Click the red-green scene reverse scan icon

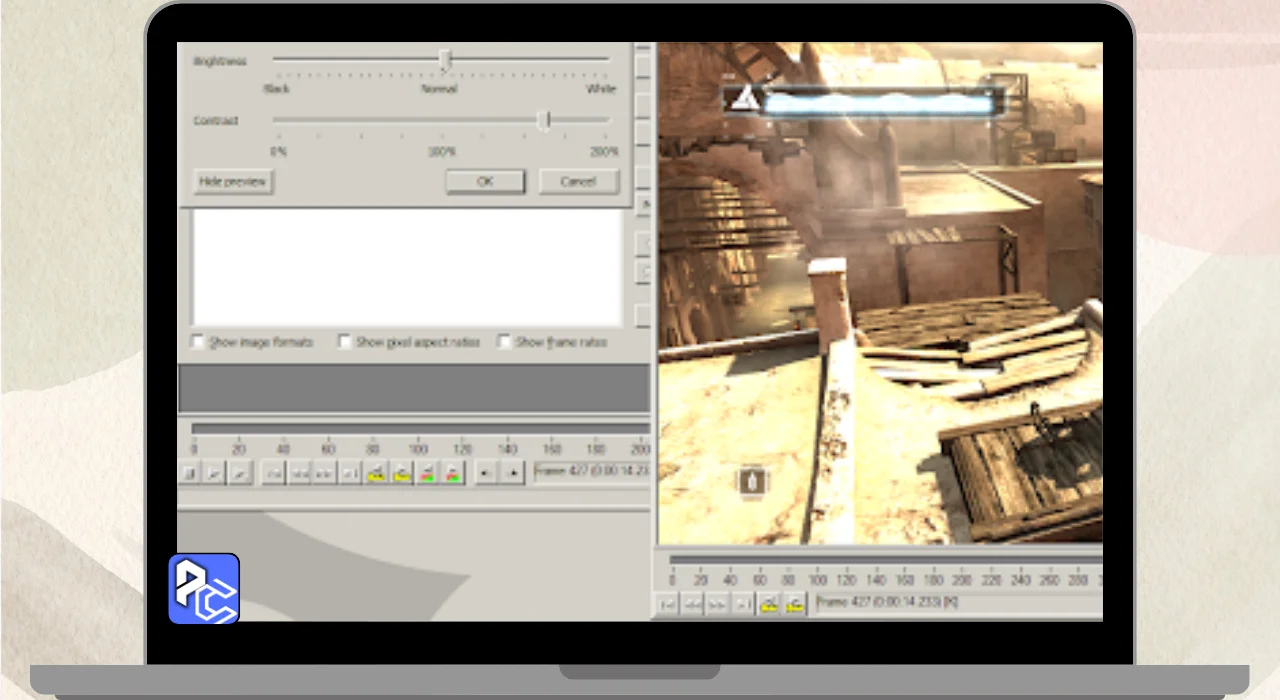(427, 473)
